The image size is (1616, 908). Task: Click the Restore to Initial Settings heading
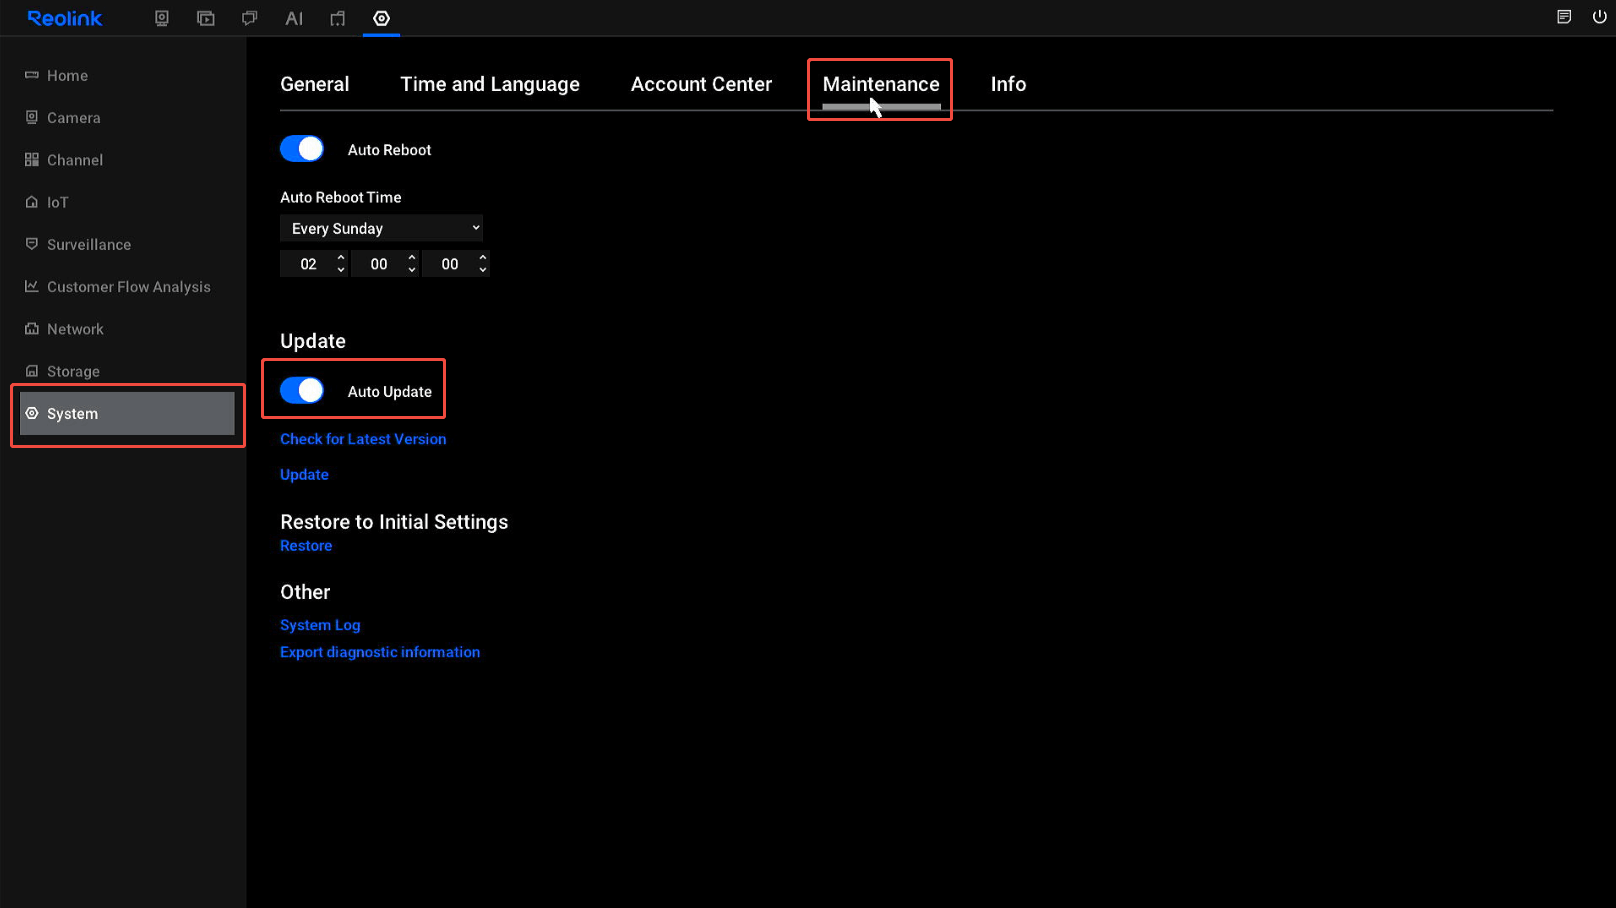pyautogui.click(x=394, y=522)
